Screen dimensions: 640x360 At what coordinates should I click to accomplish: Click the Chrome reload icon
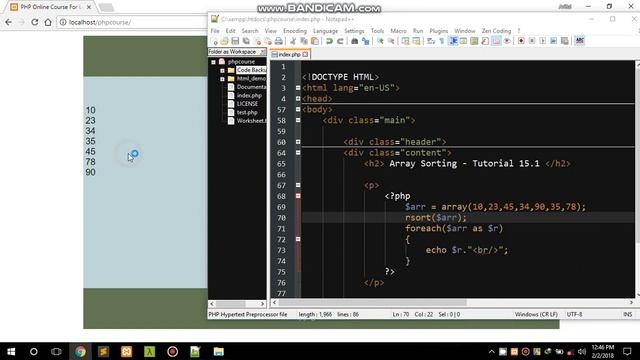[x=35, y=22]
